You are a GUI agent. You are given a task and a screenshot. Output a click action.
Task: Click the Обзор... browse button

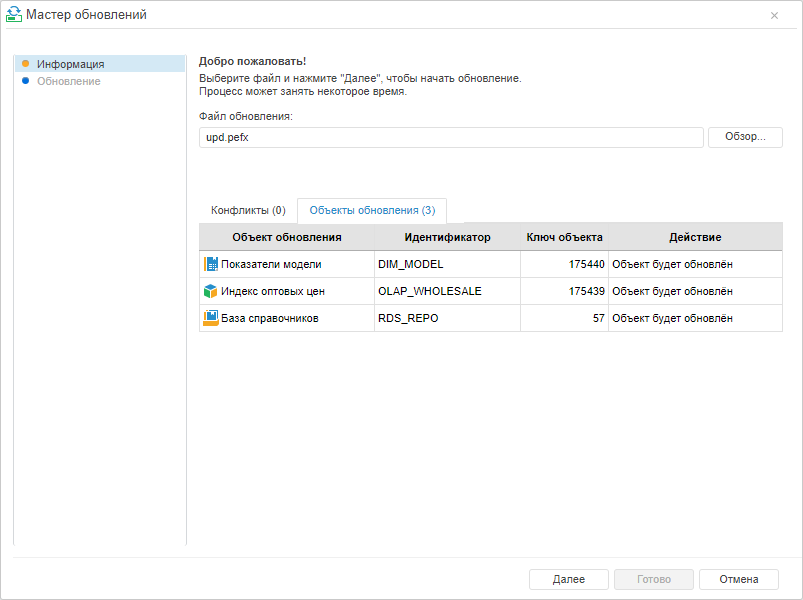[745, 137]
